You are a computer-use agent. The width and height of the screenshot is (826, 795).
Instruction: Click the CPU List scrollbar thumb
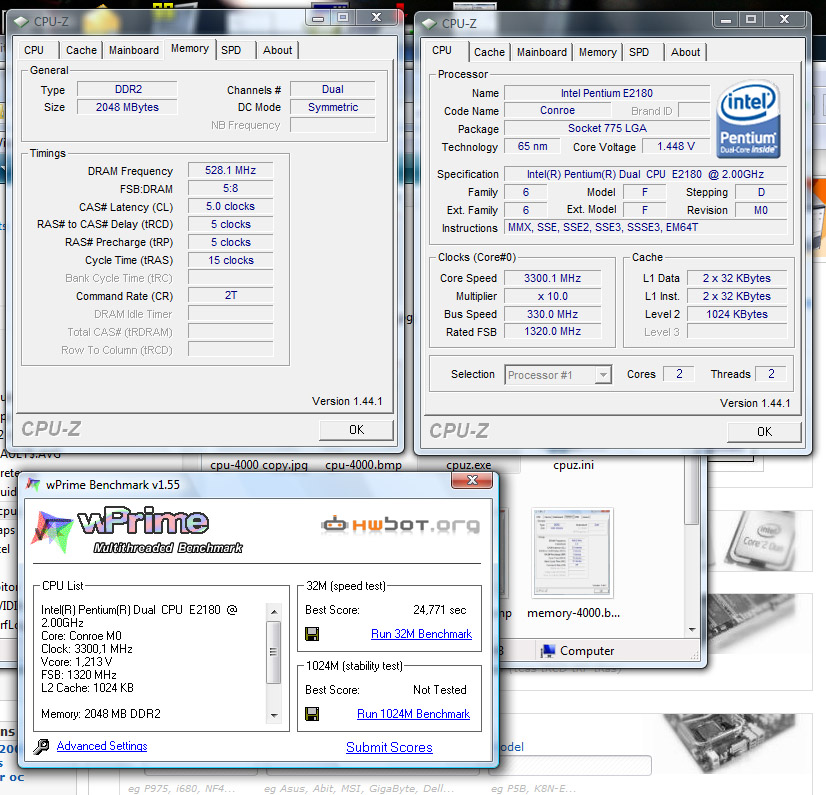274,652
